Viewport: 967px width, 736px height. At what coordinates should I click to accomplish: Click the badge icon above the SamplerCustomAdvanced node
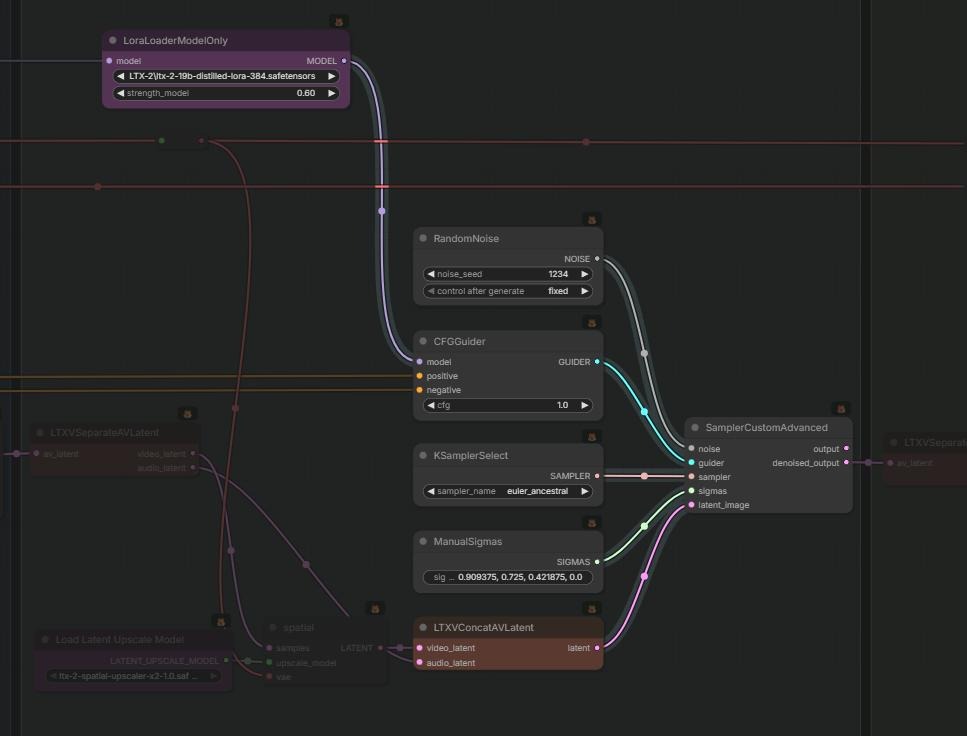tap(841, 409)
